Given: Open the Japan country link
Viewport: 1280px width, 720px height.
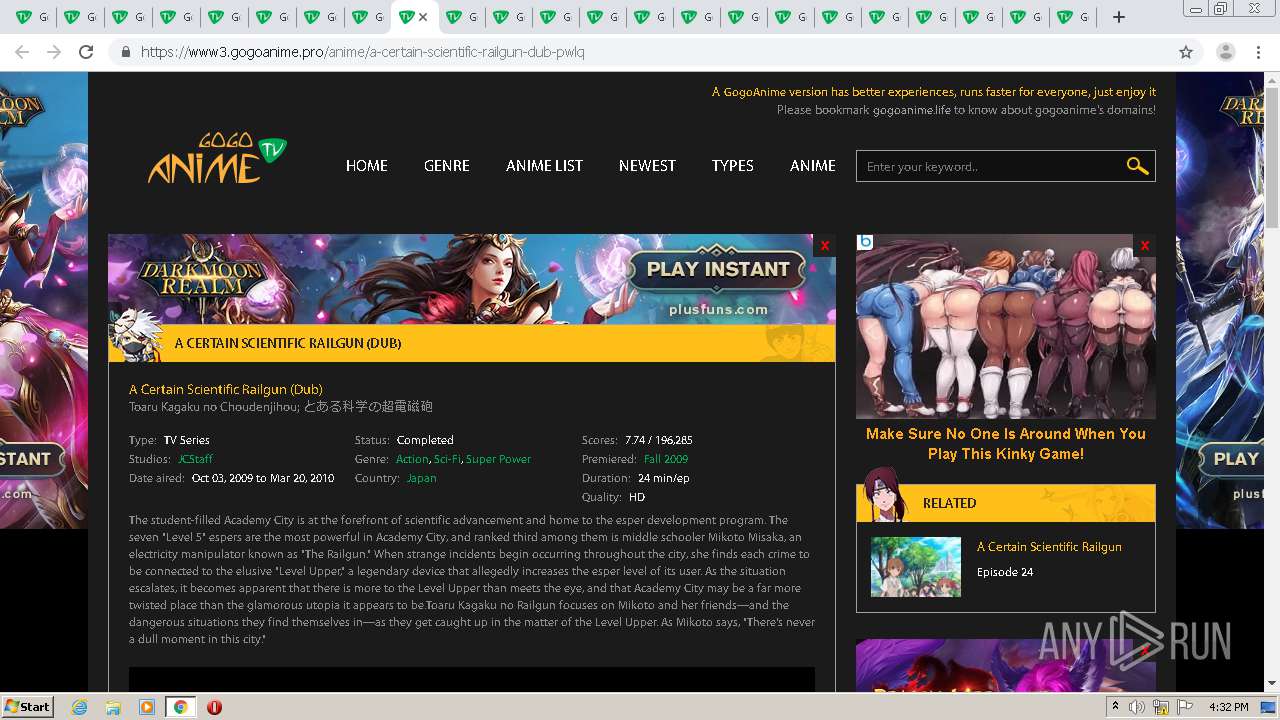Looking at the screenshot, I should click(x=421, y=478).
